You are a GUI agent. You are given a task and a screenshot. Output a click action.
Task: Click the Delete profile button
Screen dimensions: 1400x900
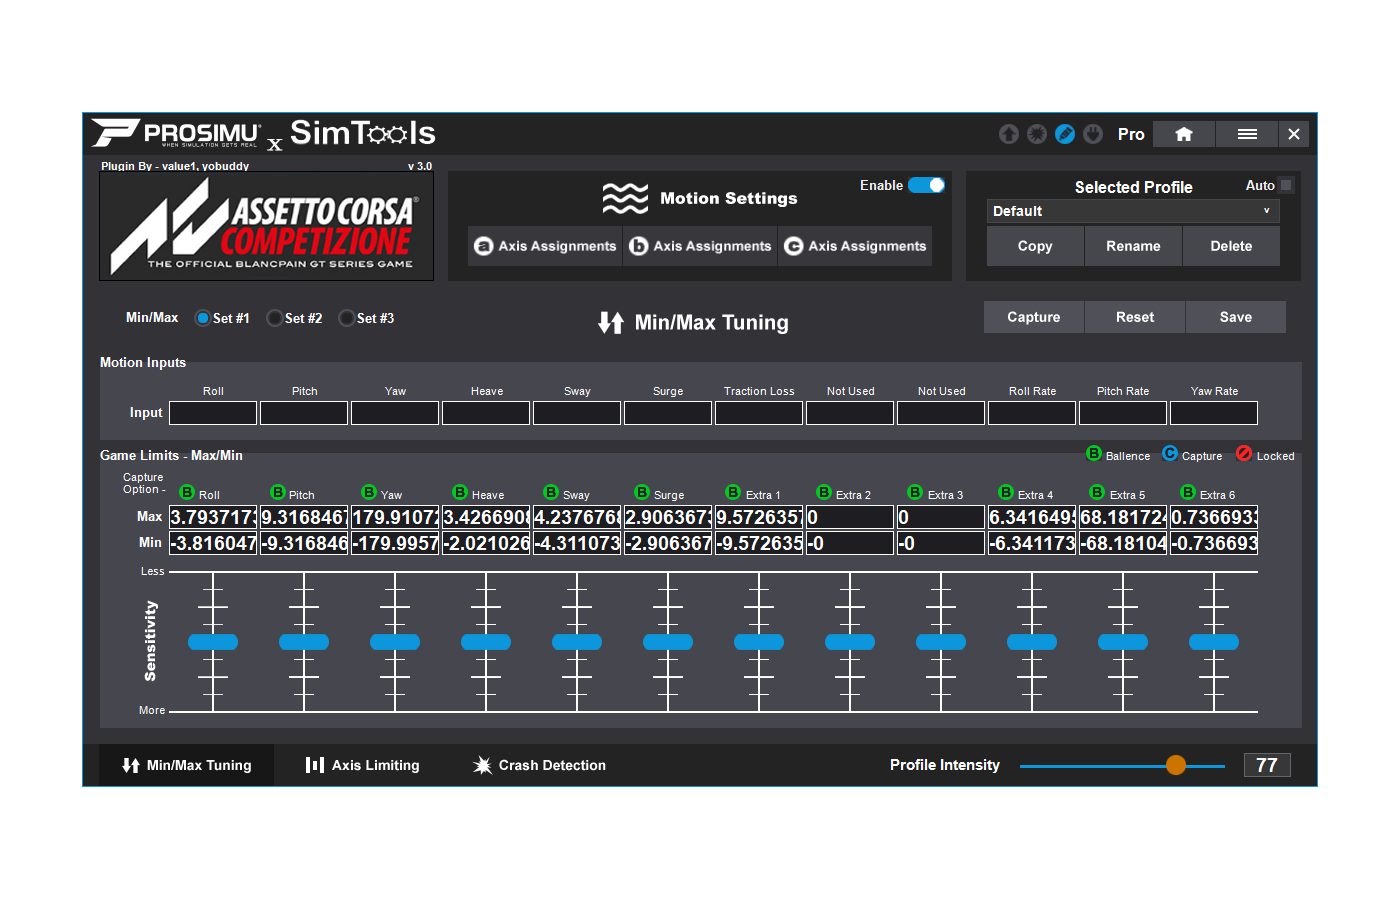tap(1231, 246)
